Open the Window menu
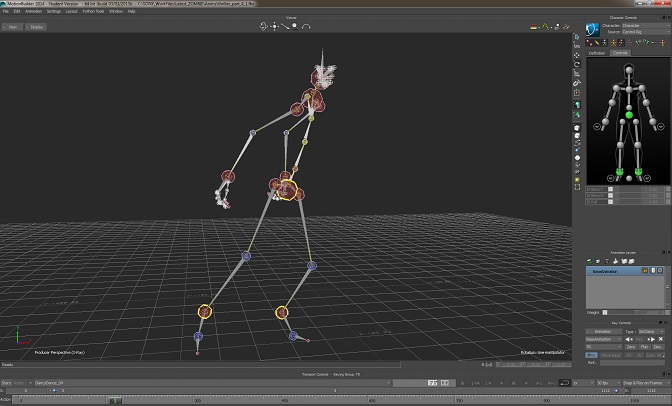 click(x=116, y=11)
